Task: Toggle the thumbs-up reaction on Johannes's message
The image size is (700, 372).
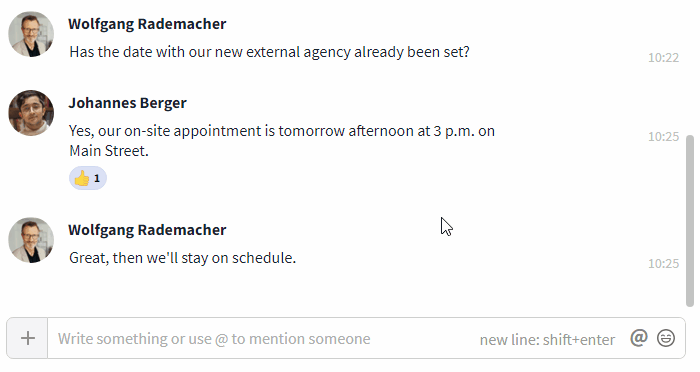Action: [x=88, y=178]
